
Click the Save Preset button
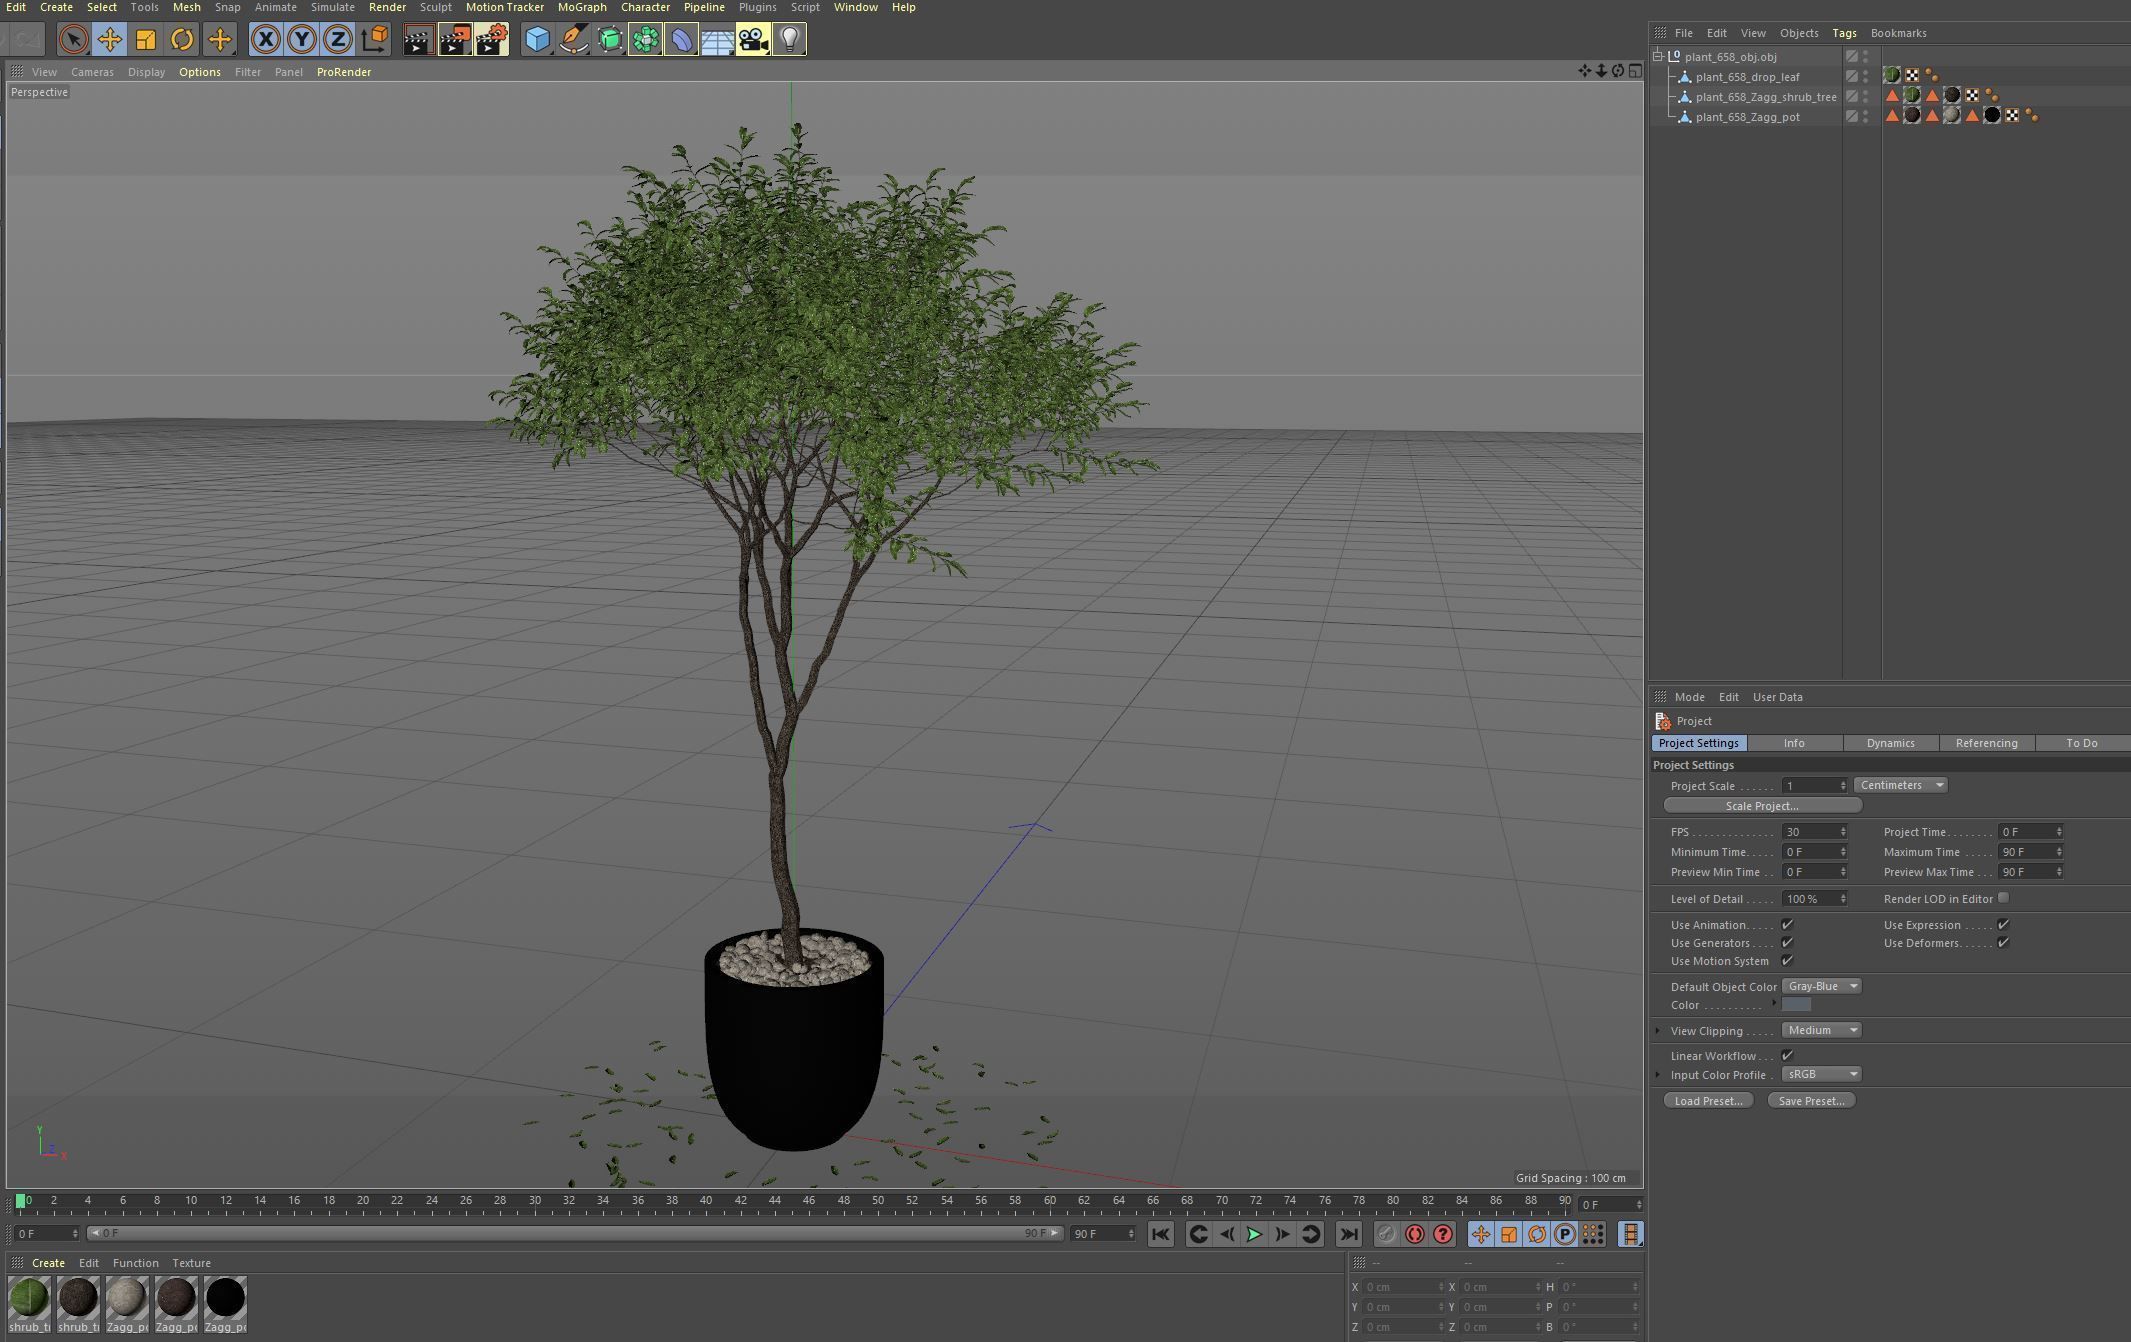click(x=1811, y=1101)
